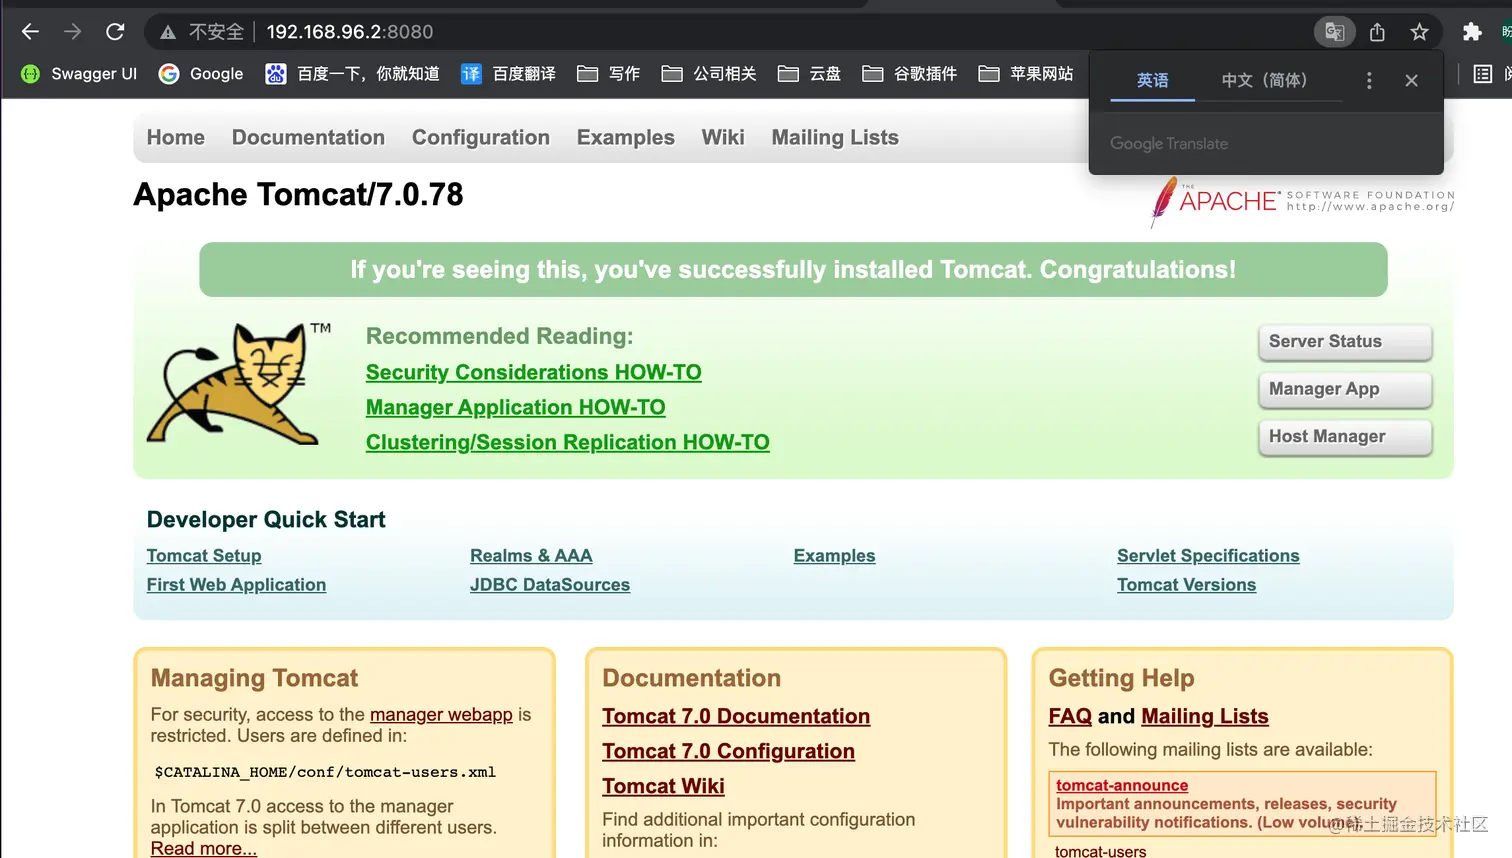The width and height of the screenshot is (1512, 858).
Task: Click the Manager App button
Action: coord(1345,389)
